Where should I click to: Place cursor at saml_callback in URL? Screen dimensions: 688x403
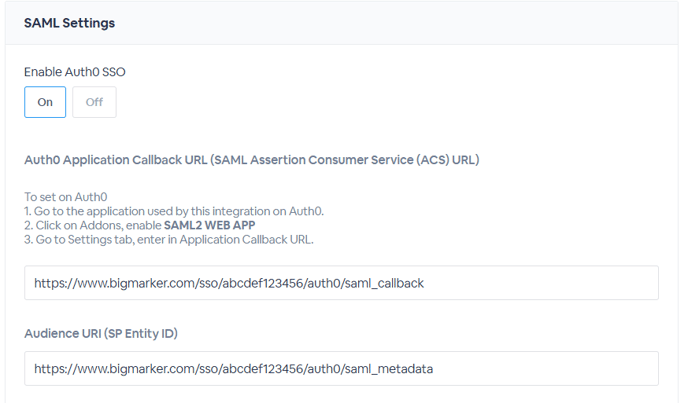click(384, 283)
